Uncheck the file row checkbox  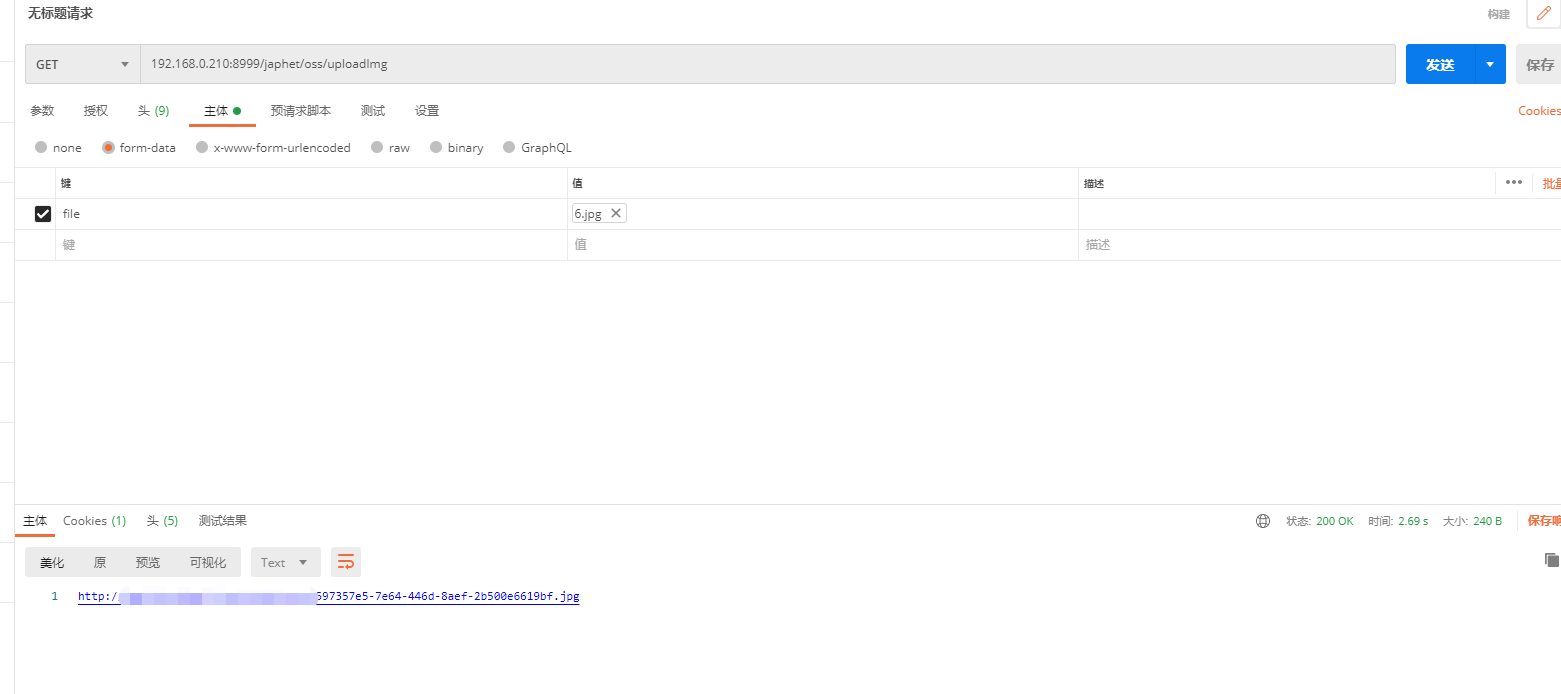pyautogui.click(x=43, y=214)
